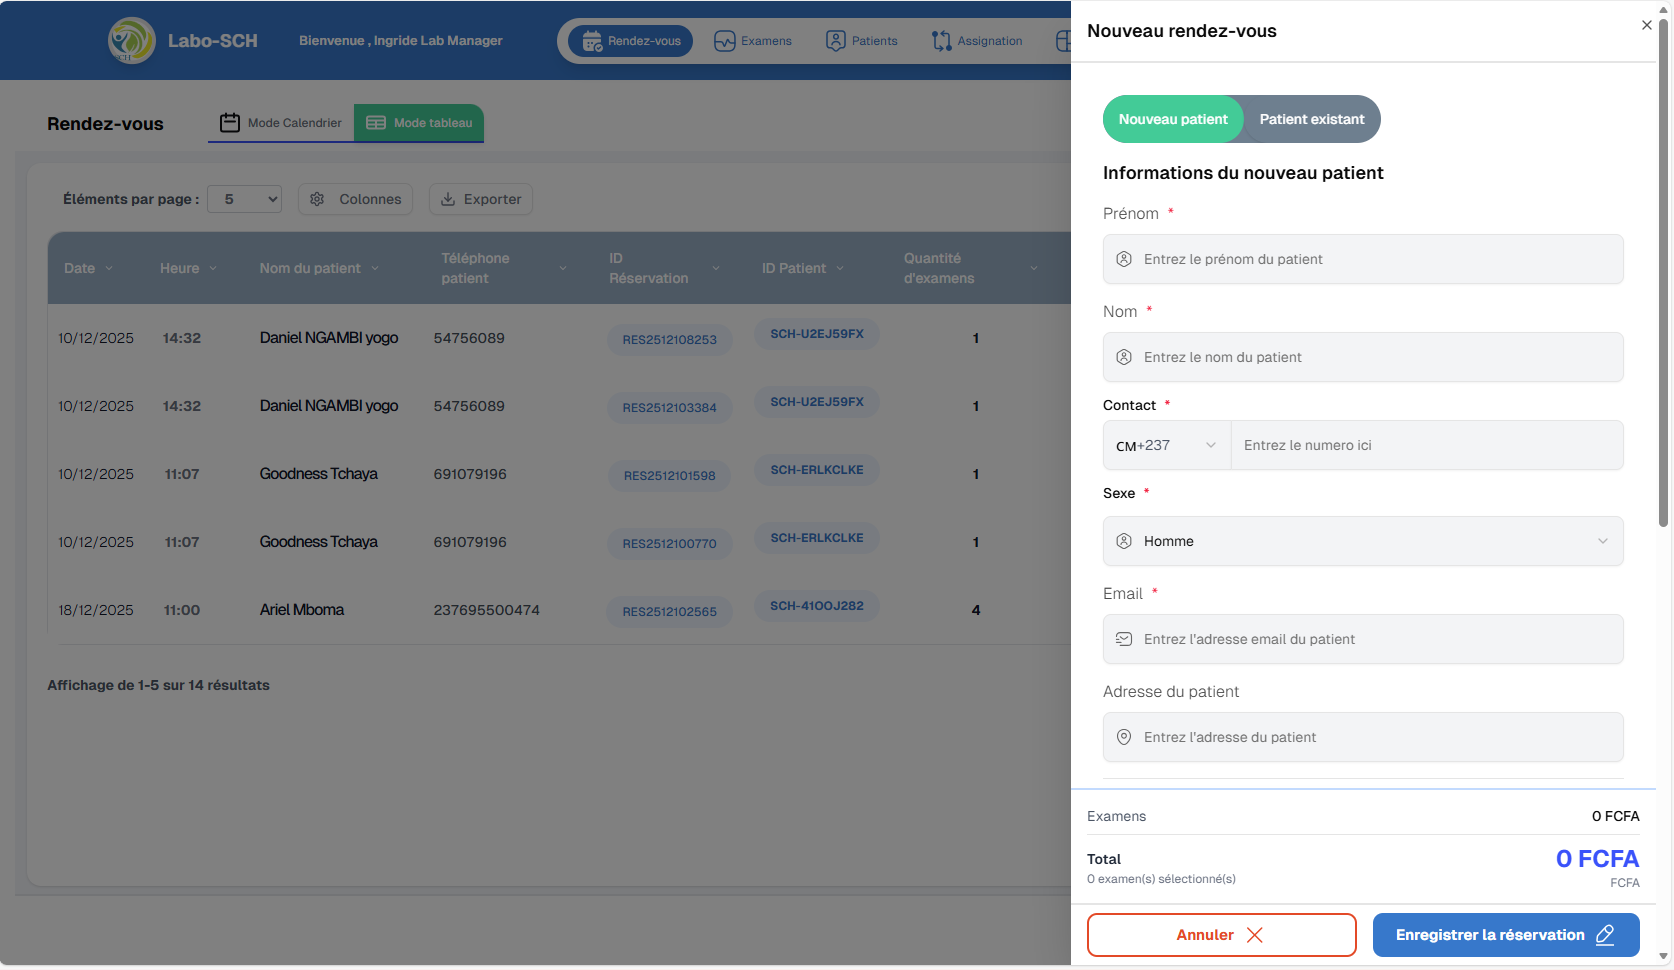The image size is (1674, 970).
Task: Switch to Mode tableau tab
Action: pos(419,123)
